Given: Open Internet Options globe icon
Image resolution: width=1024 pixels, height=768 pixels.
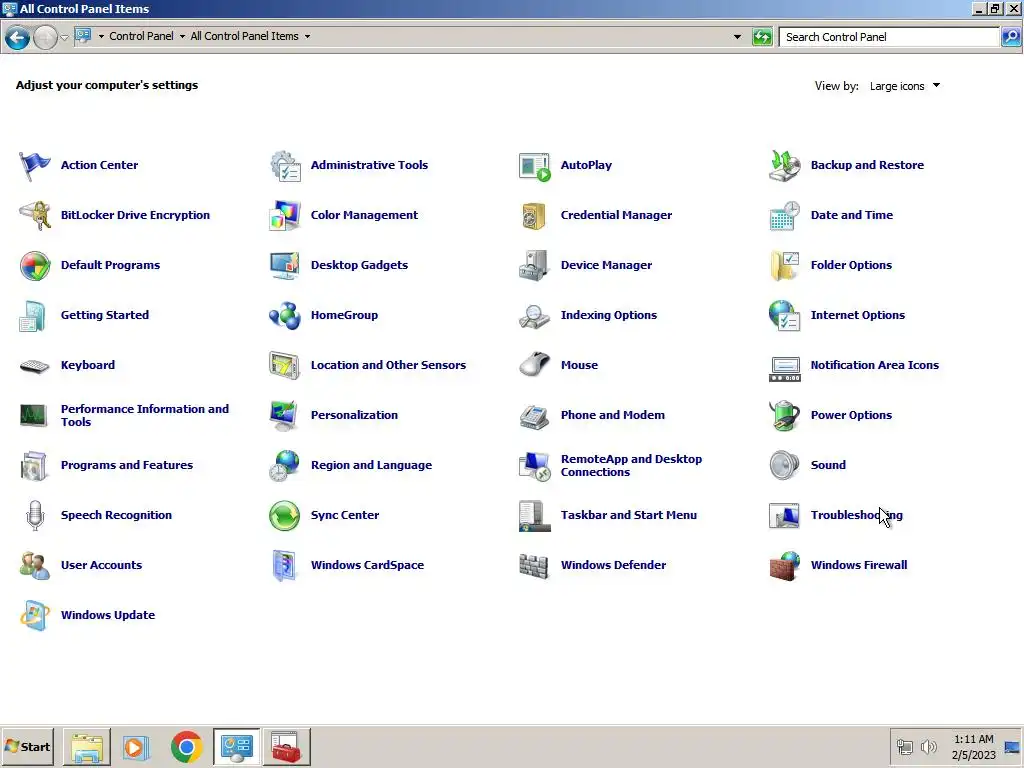Looking at the screenshot, I should coord(784,315).
